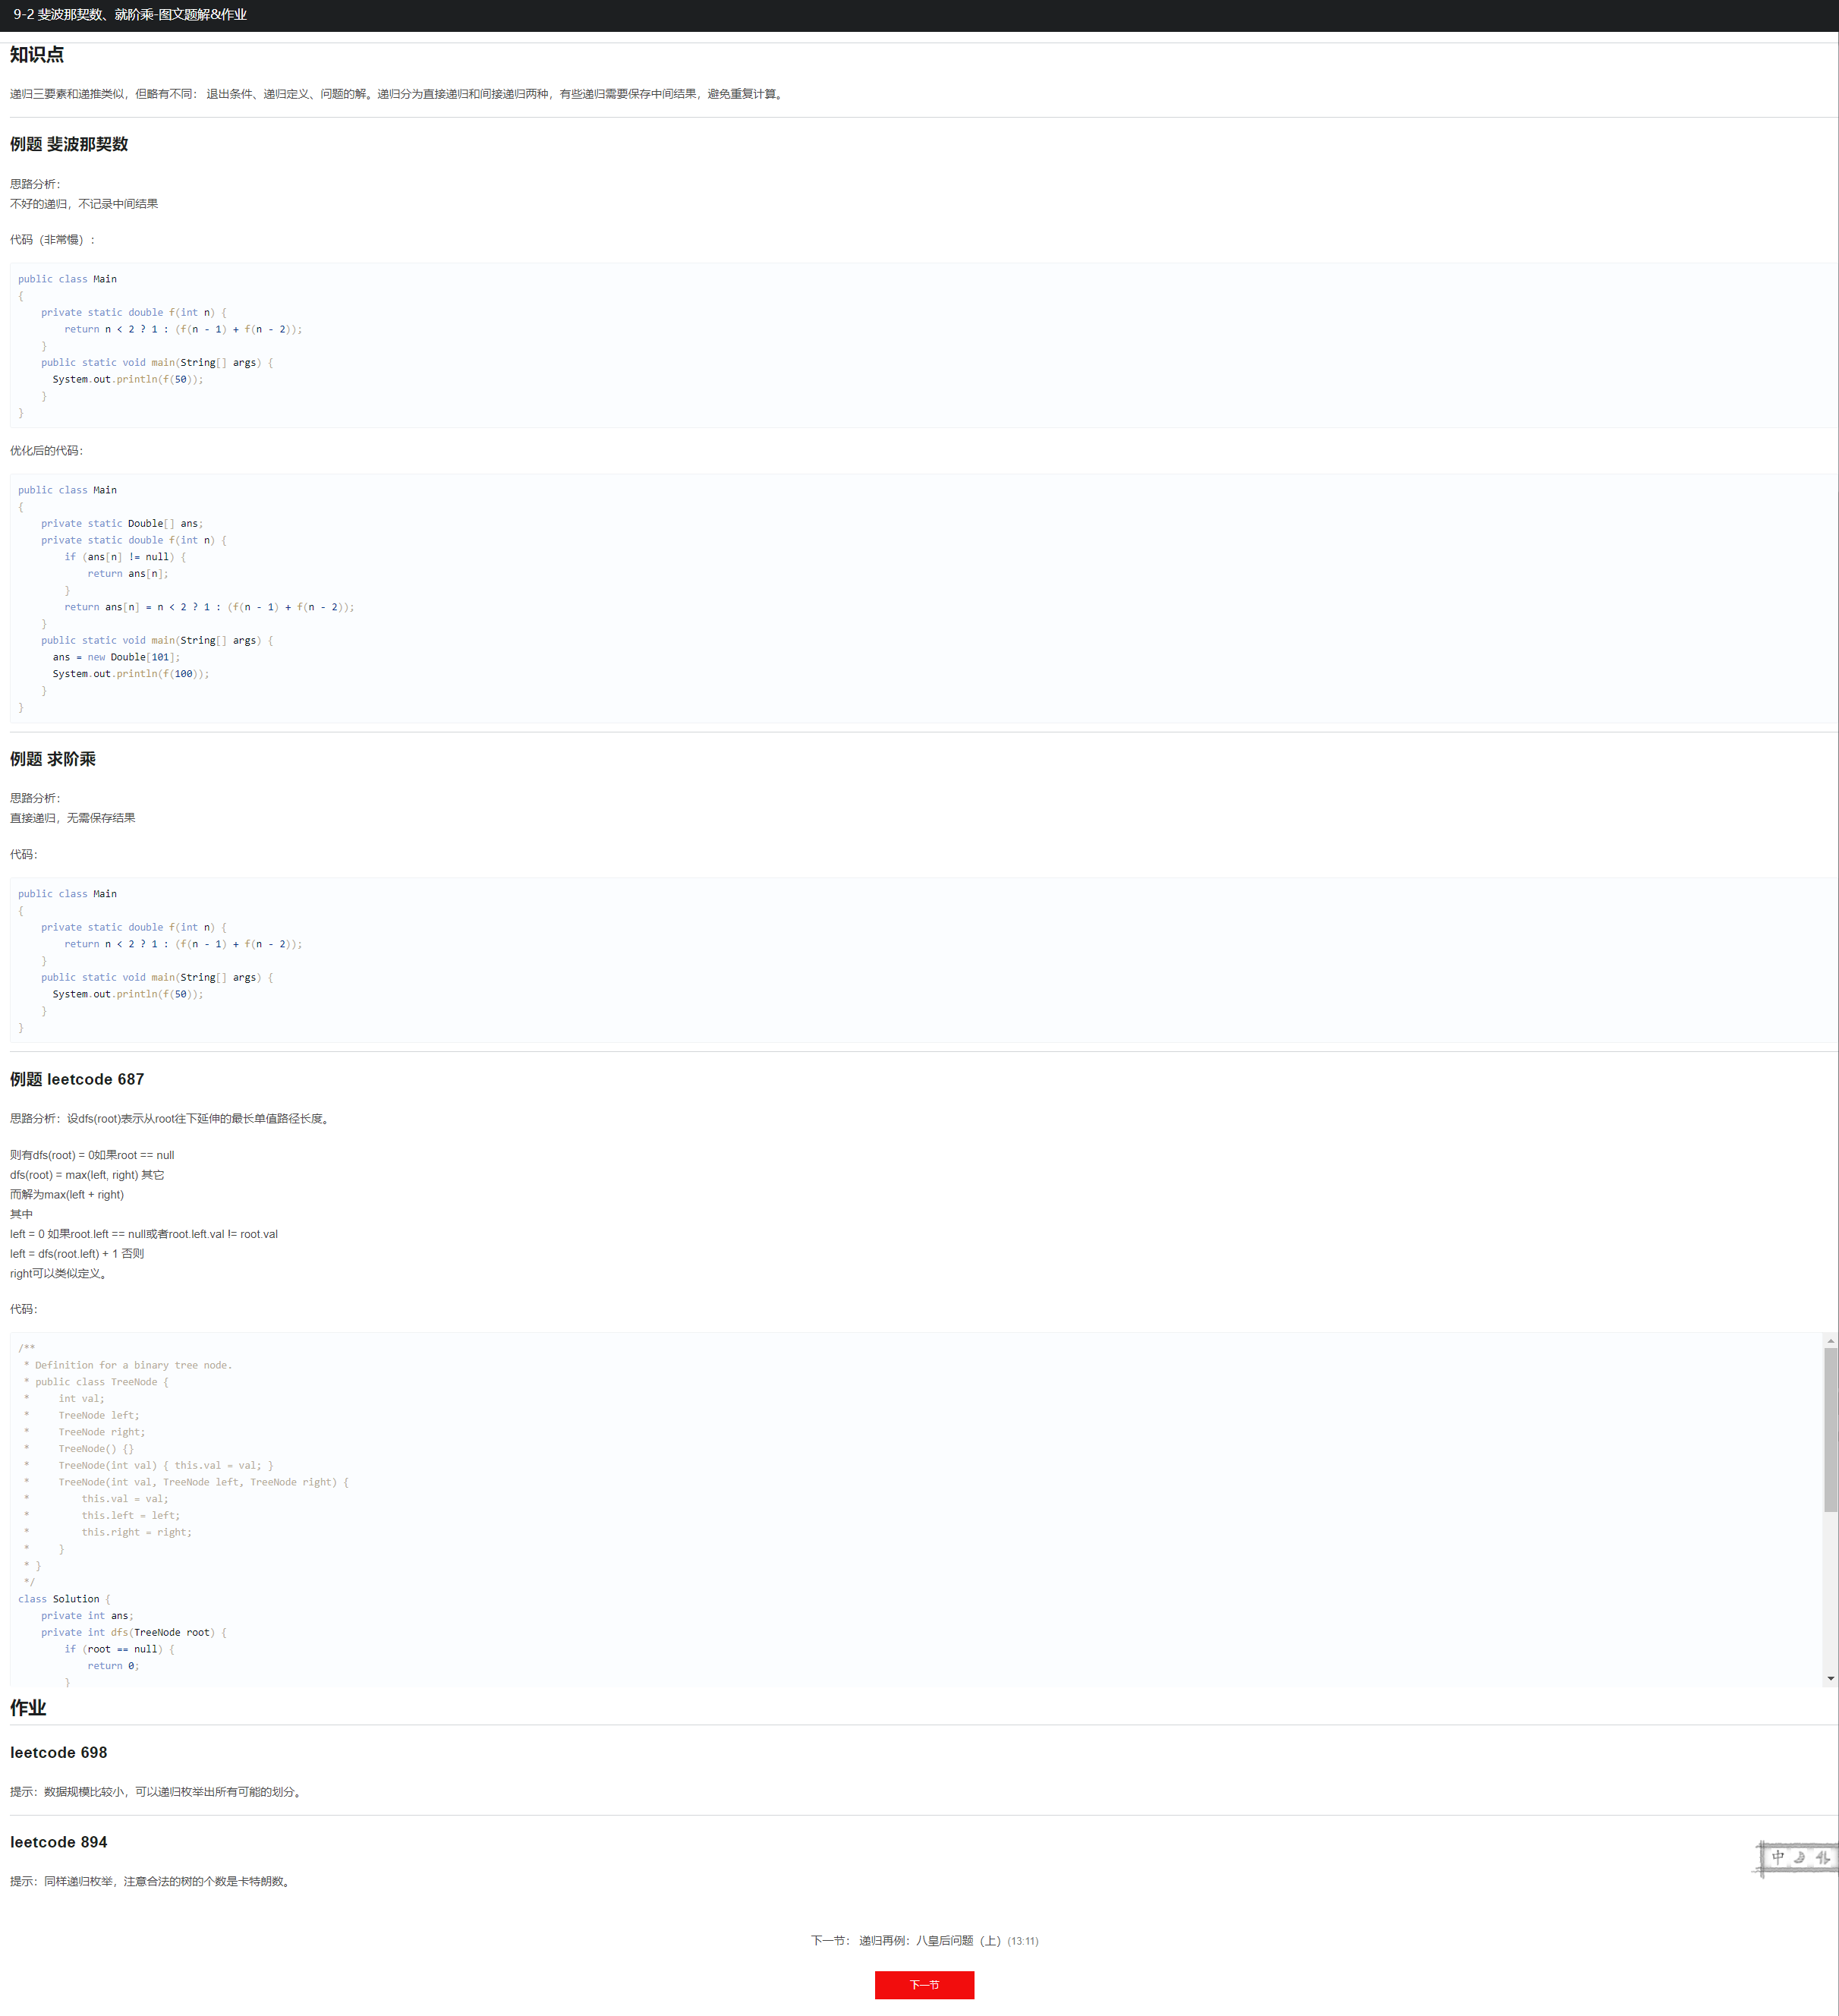
Task: Click the leetcode 894 homework title
Action: pos(59,1842)
